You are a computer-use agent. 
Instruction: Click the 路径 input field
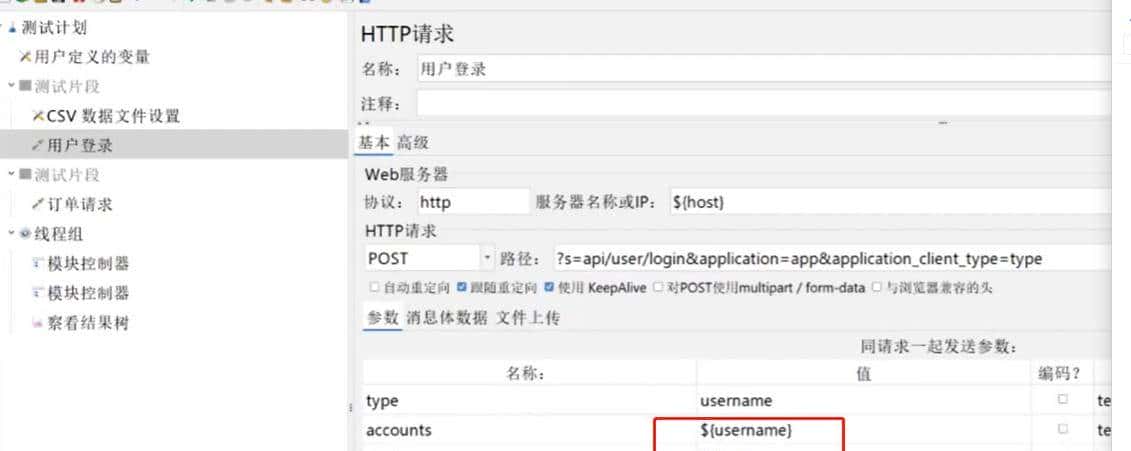tap(830, 259)
